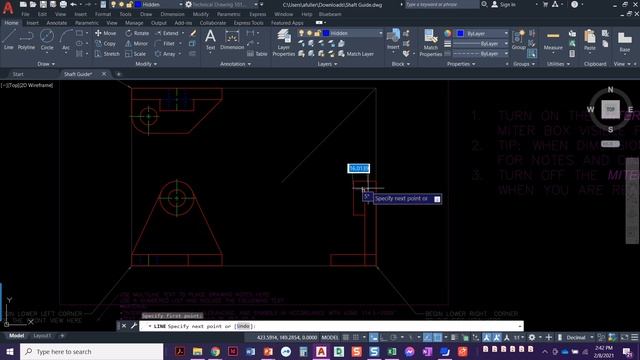
Task: Choose the Fillet command
Action: [x=165, y=43]
